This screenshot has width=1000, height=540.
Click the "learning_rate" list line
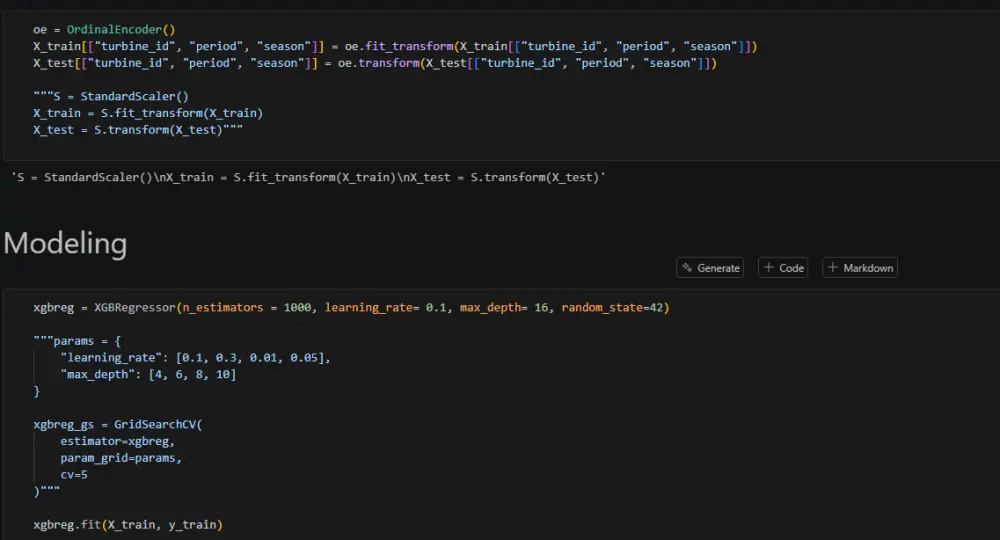click(196, 358)
